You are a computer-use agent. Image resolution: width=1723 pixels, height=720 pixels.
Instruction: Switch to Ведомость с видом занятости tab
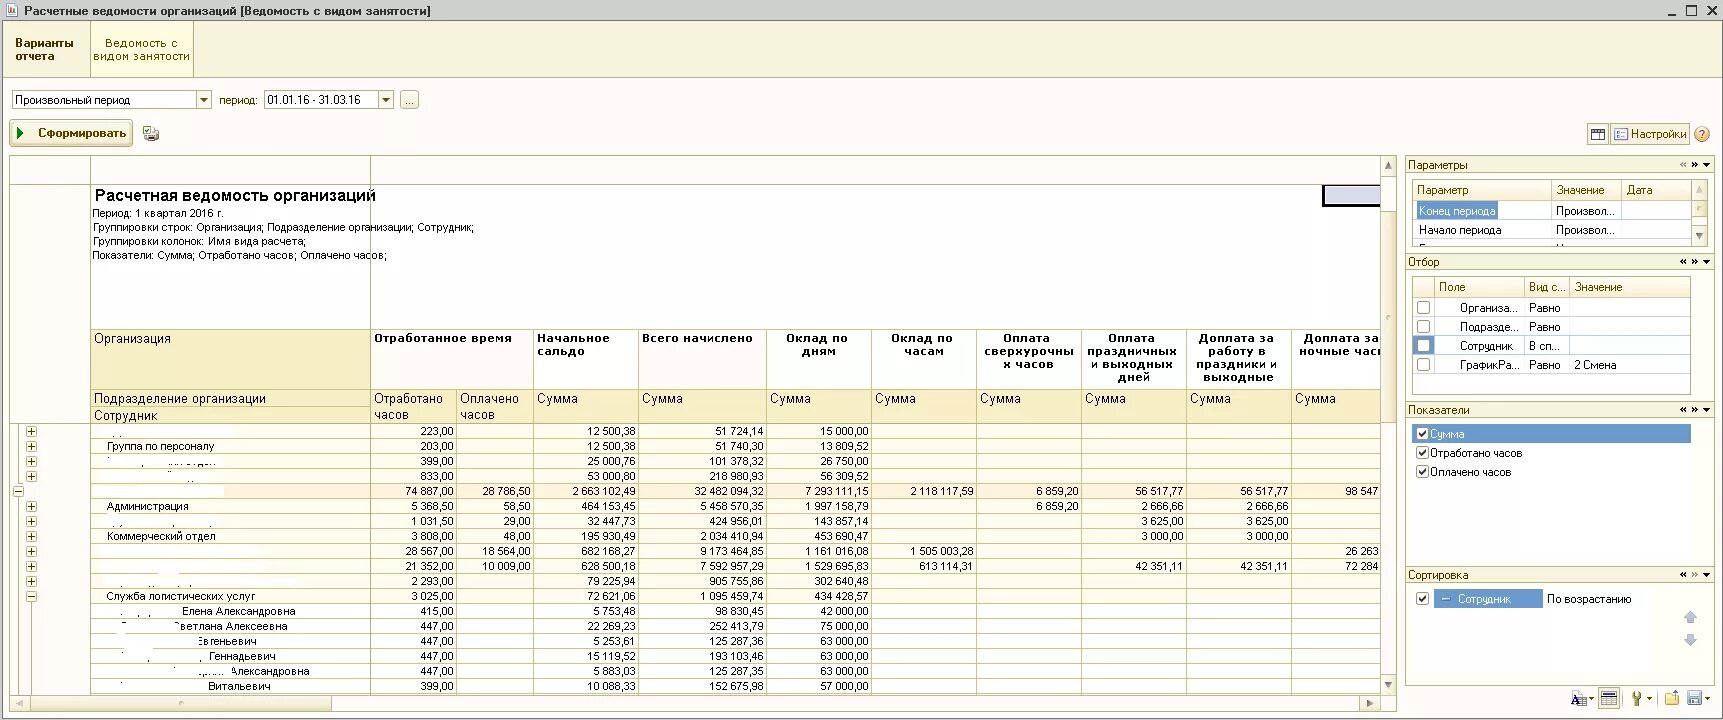click(x=141, y=50)
